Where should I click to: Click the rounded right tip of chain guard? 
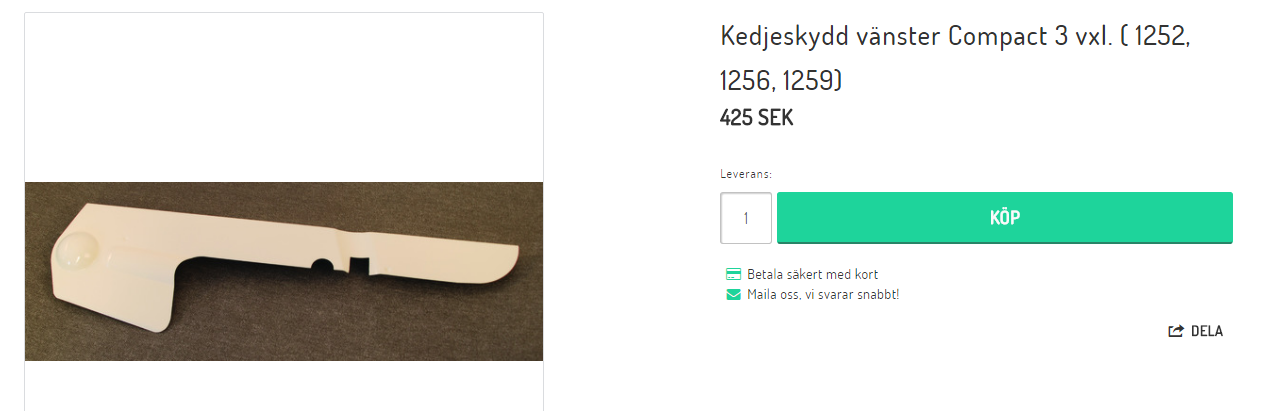(505, 262)
